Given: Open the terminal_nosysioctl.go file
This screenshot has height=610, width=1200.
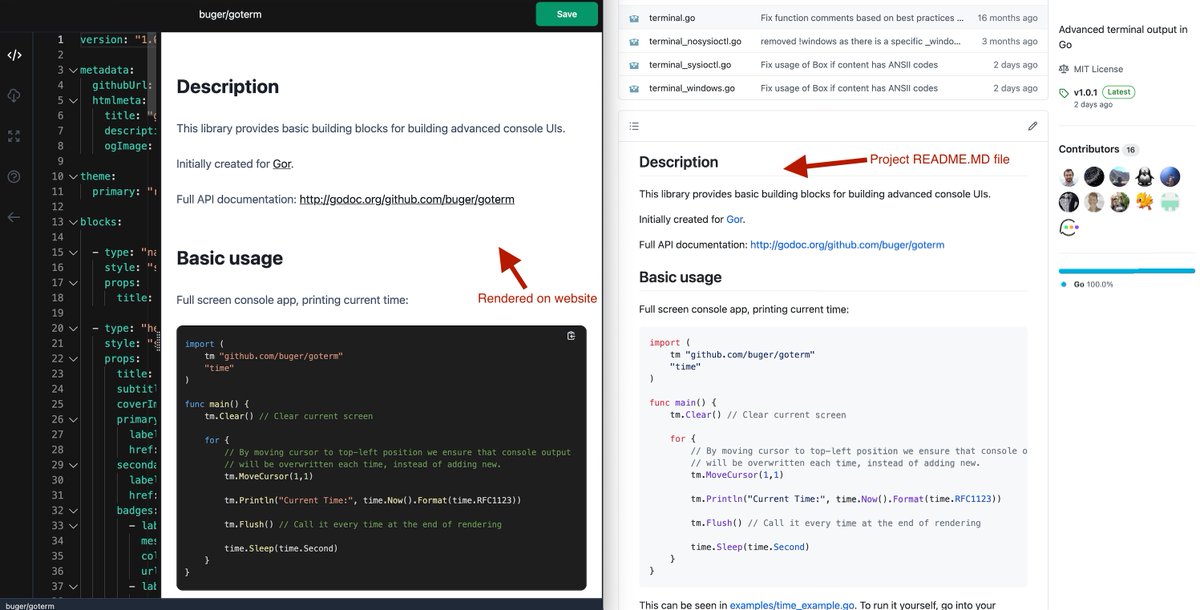Looking at the screenshot, I should [695, 41].
